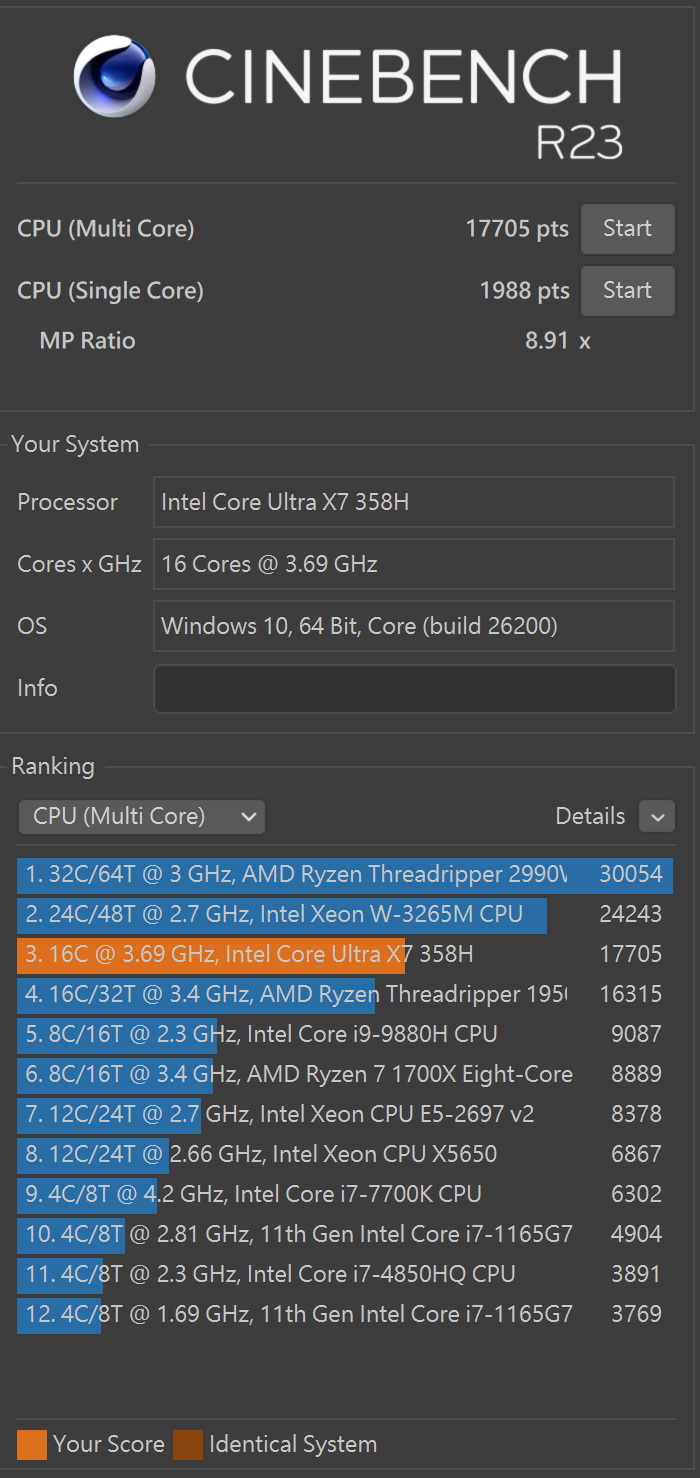700x1478 pixels.
Task: Click the OS version field
Action: (x=414, y=626)
